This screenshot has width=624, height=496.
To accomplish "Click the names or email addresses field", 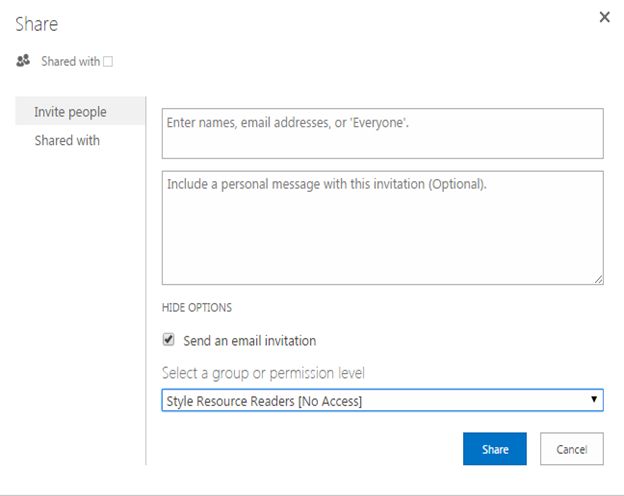I will (x=382, y=133).
